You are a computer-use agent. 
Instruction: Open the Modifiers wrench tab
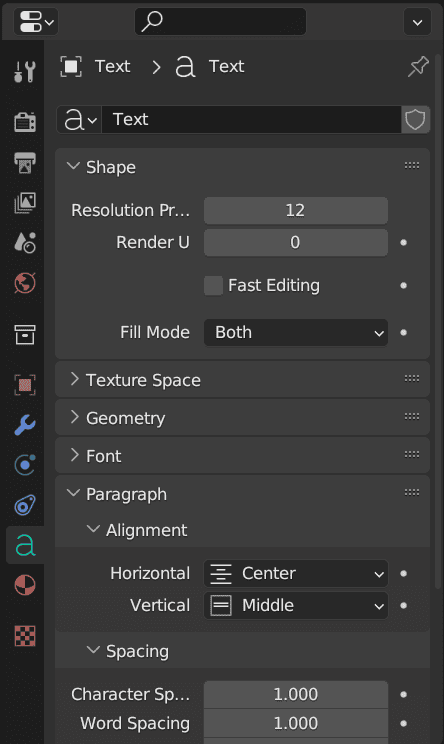tap(25, 425)
